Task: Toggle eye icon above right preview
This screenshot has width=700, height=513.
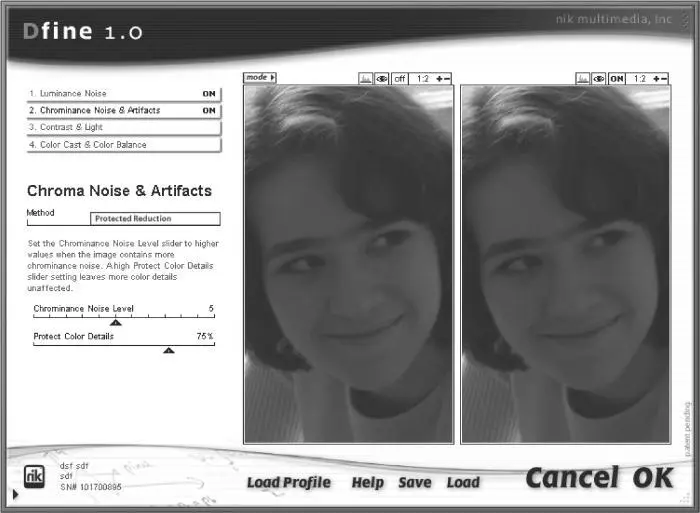Action: (x=598, y=78)
